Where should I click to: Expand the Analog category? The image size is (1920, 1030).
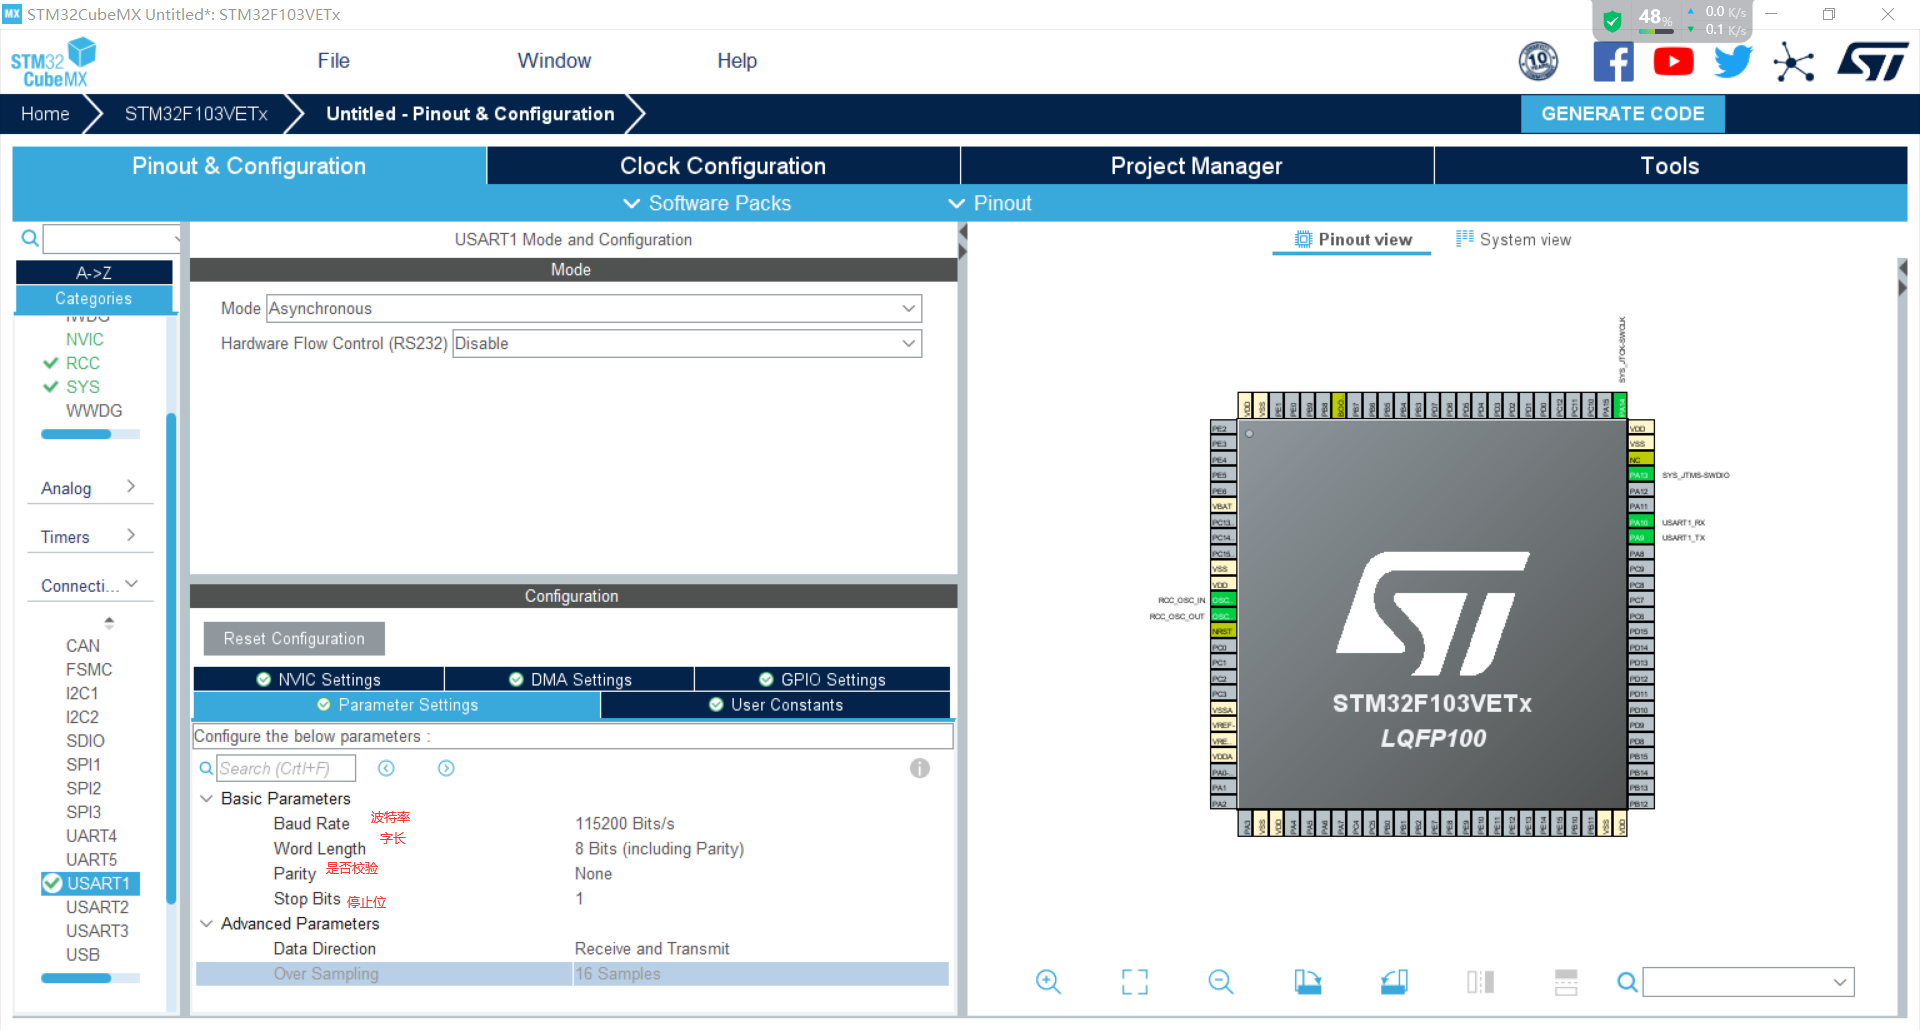89,488
